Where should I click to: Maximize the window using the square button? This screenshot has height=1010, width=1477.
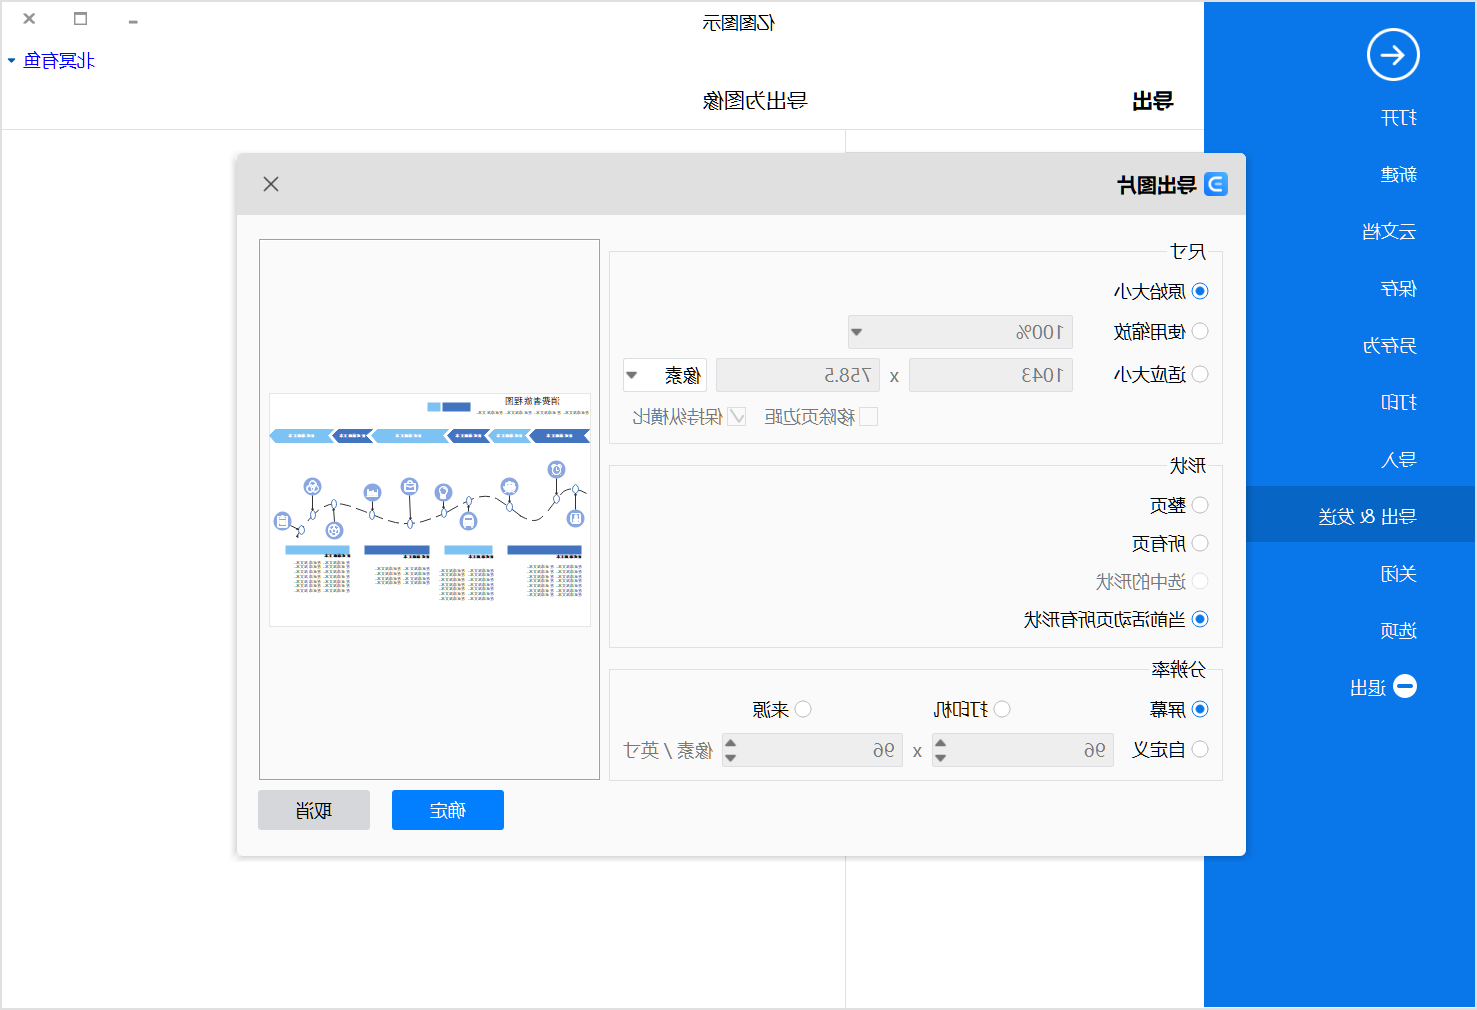[81, 18]
